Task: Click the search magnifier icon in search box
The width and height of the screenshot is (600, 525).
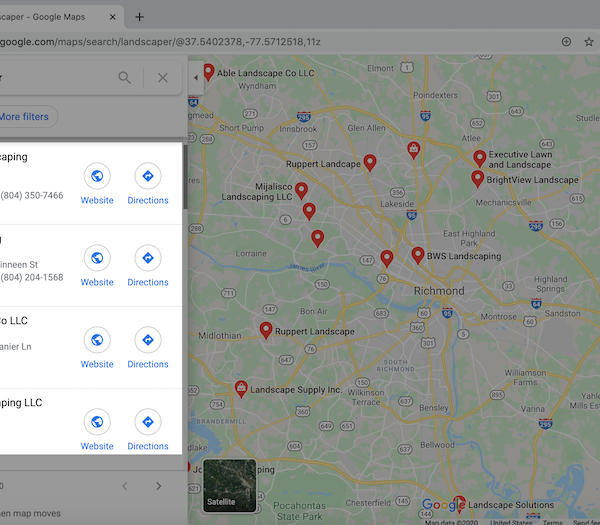Action: pyautogui.click(x=125, y=78)
